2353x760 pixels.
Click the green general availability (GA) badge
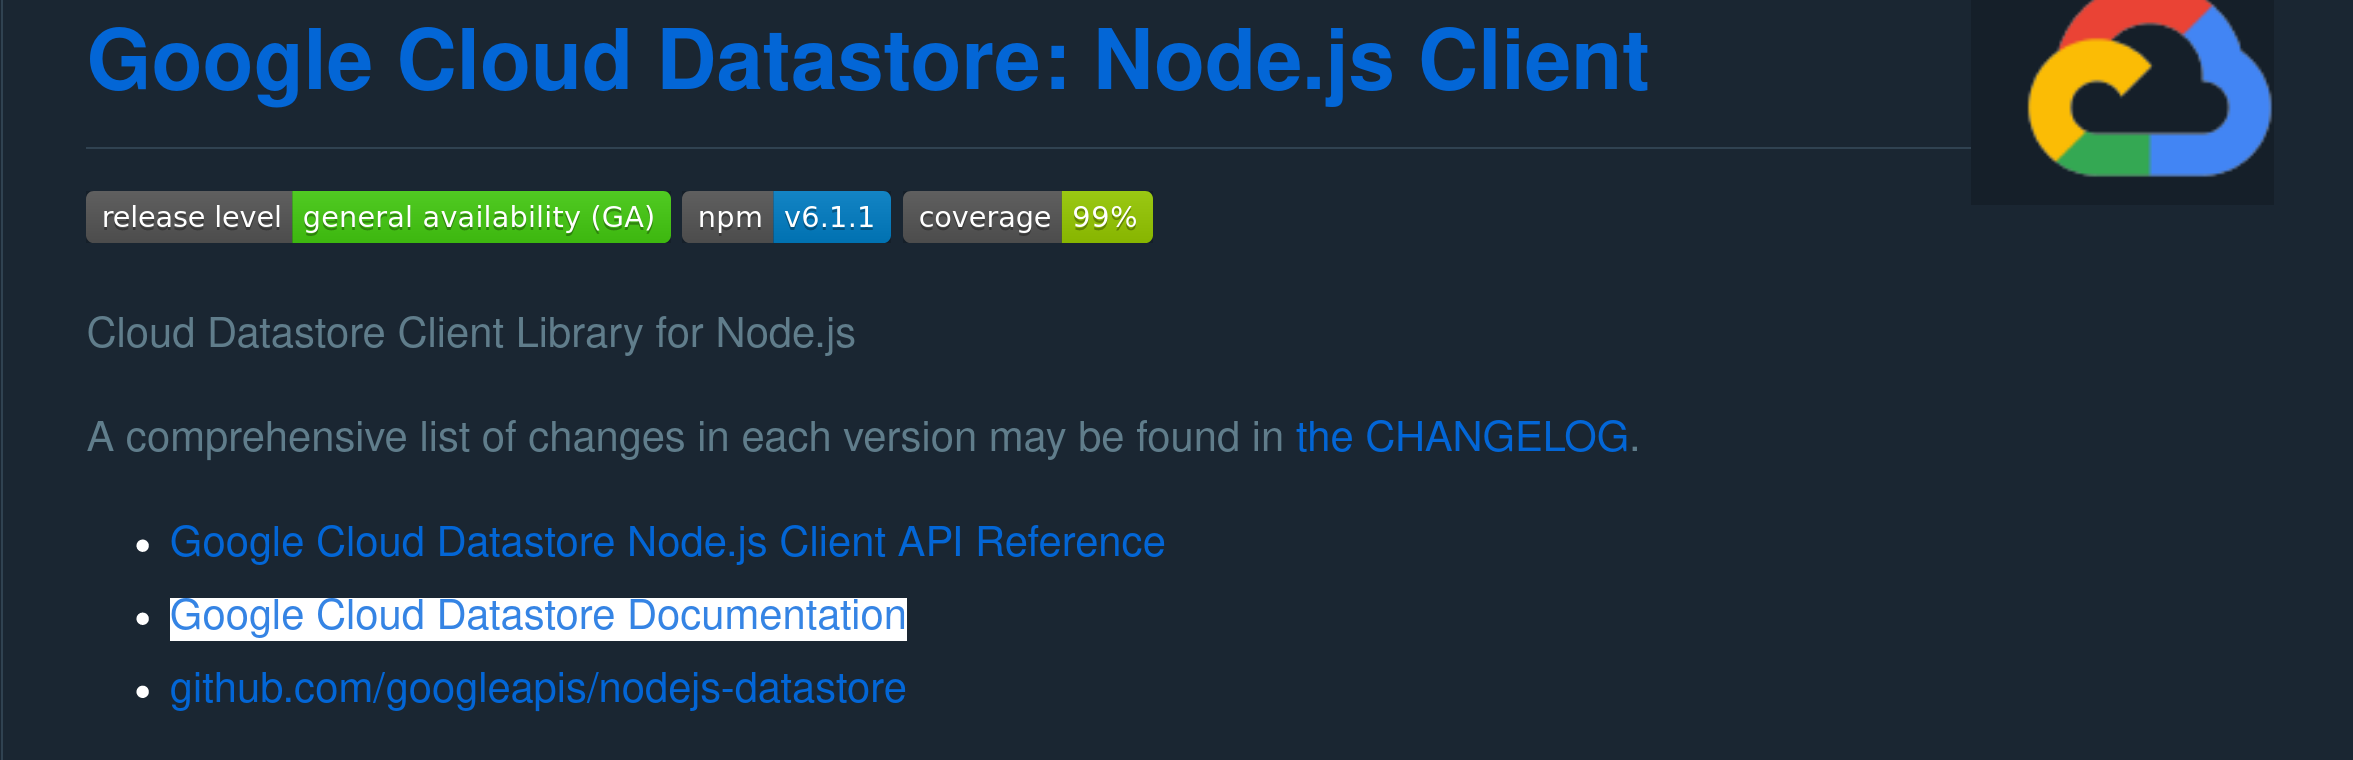(x=481, y=217)
